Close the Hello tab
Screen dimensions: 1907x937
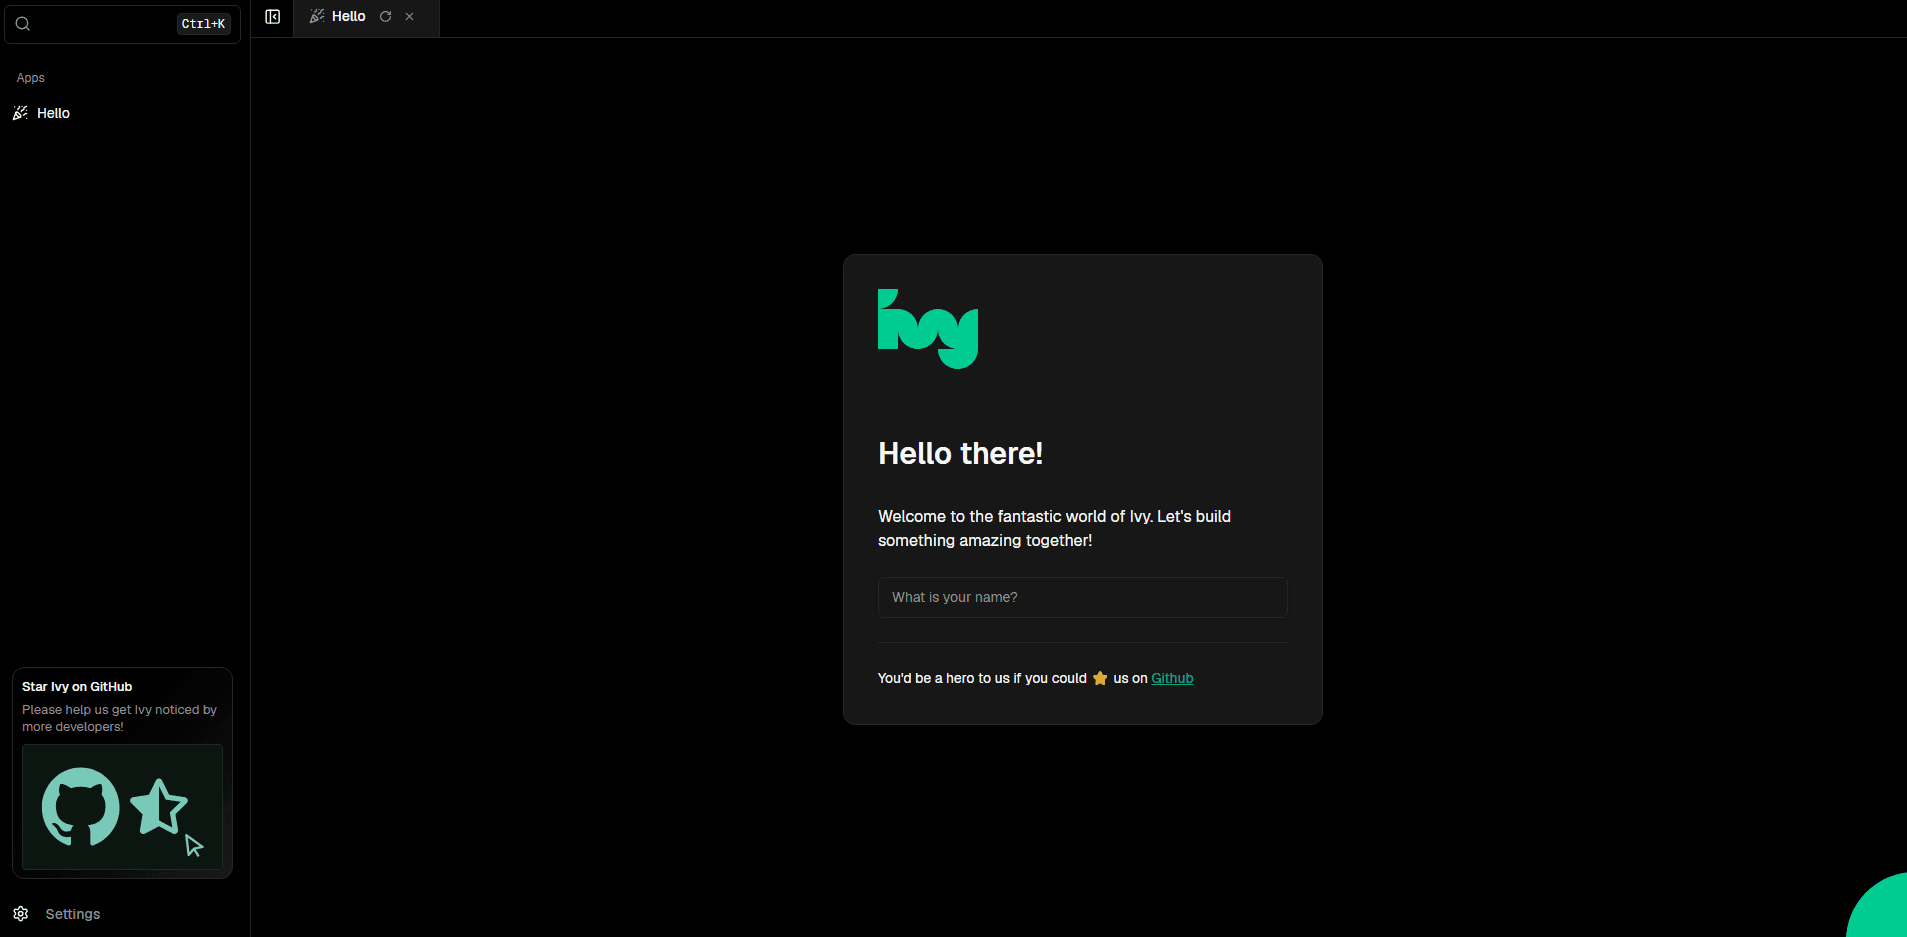(409, 17)
